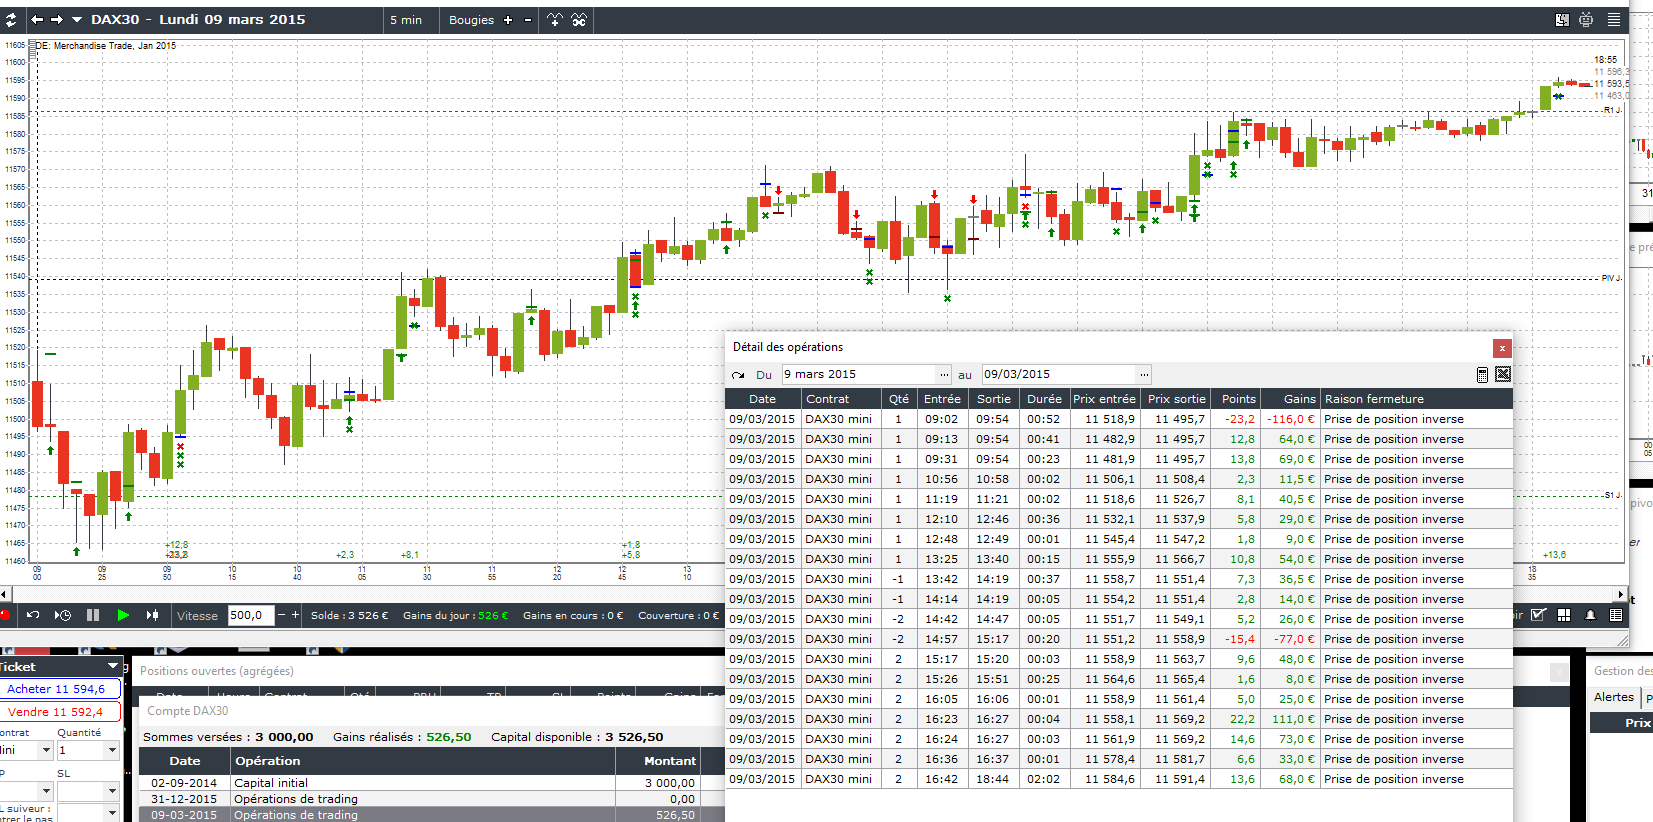
Task: Close the Détail des opérations window
Action: point(1502,348)
